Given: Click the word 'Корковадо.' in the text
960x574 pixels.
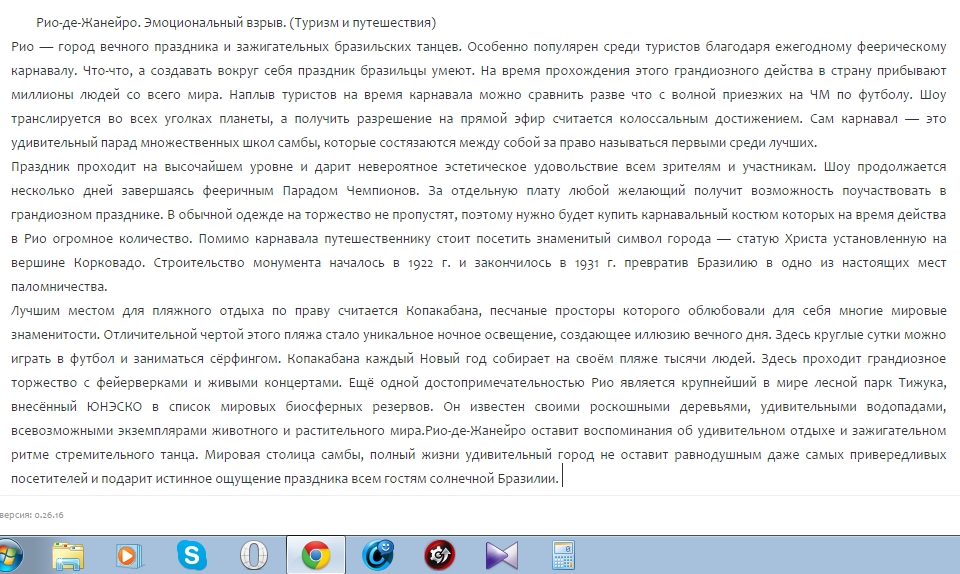Looking at the screenshot, I should coord(110,263).
